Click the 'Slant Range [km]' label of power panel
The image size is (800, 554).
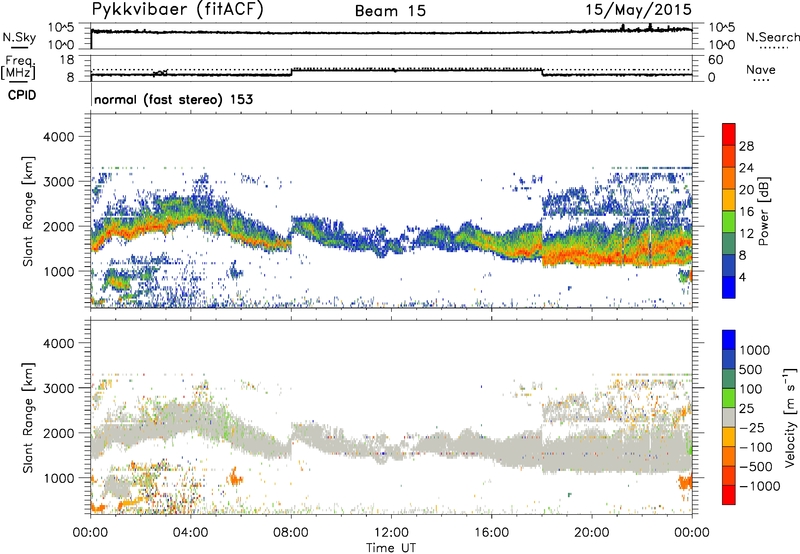click(28, 211)
